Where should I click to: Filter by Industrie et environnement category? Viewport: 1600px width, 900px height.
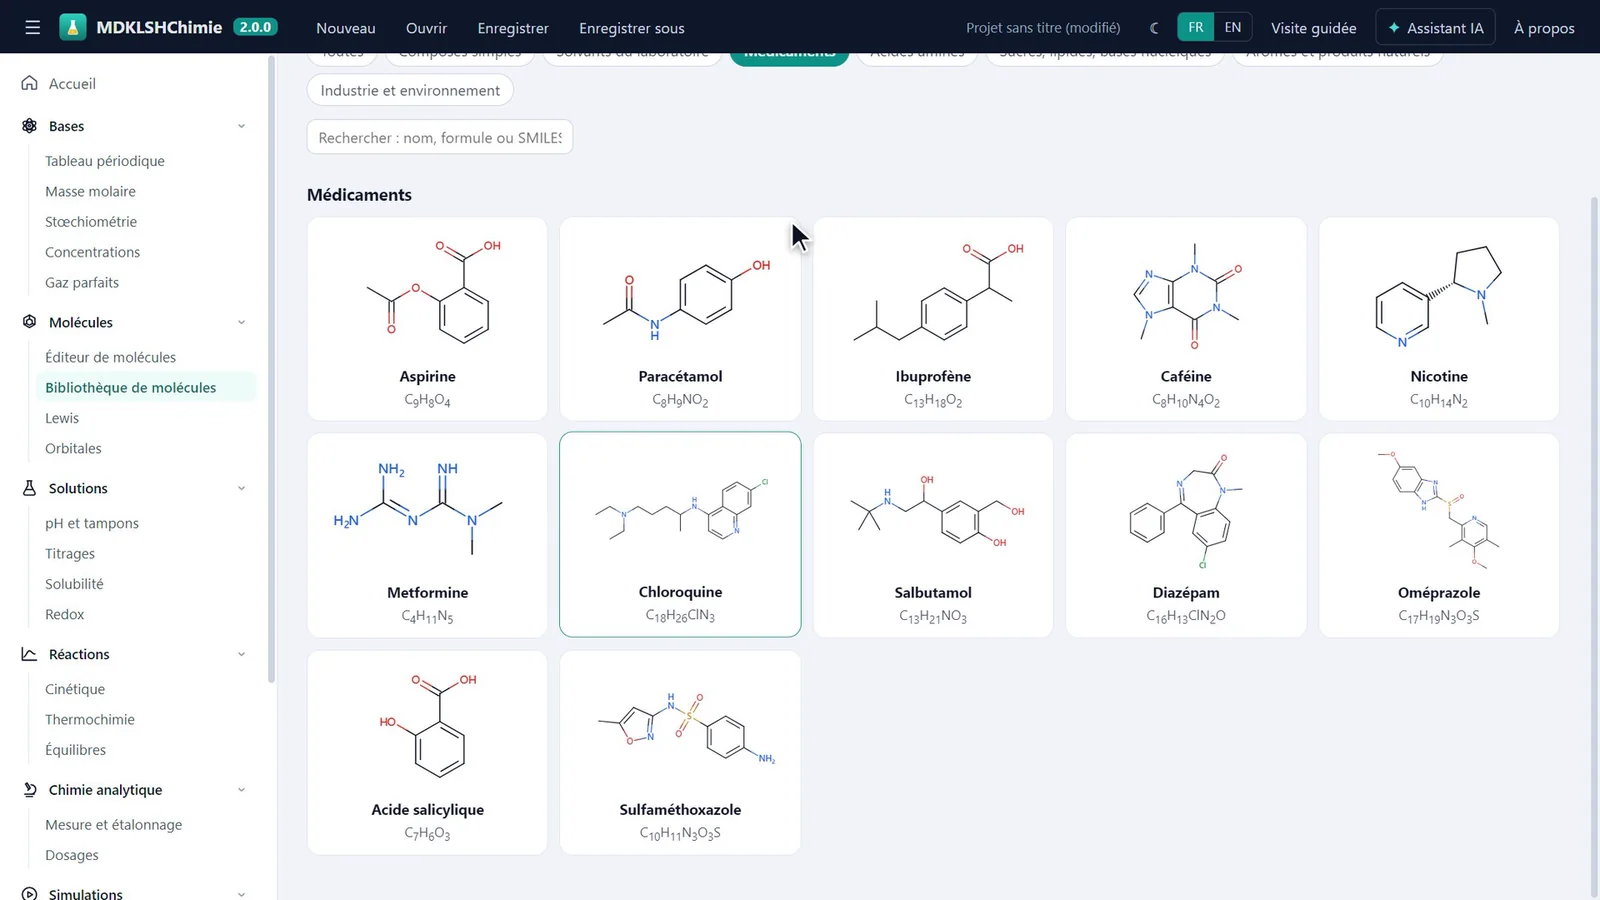(410, 90)
